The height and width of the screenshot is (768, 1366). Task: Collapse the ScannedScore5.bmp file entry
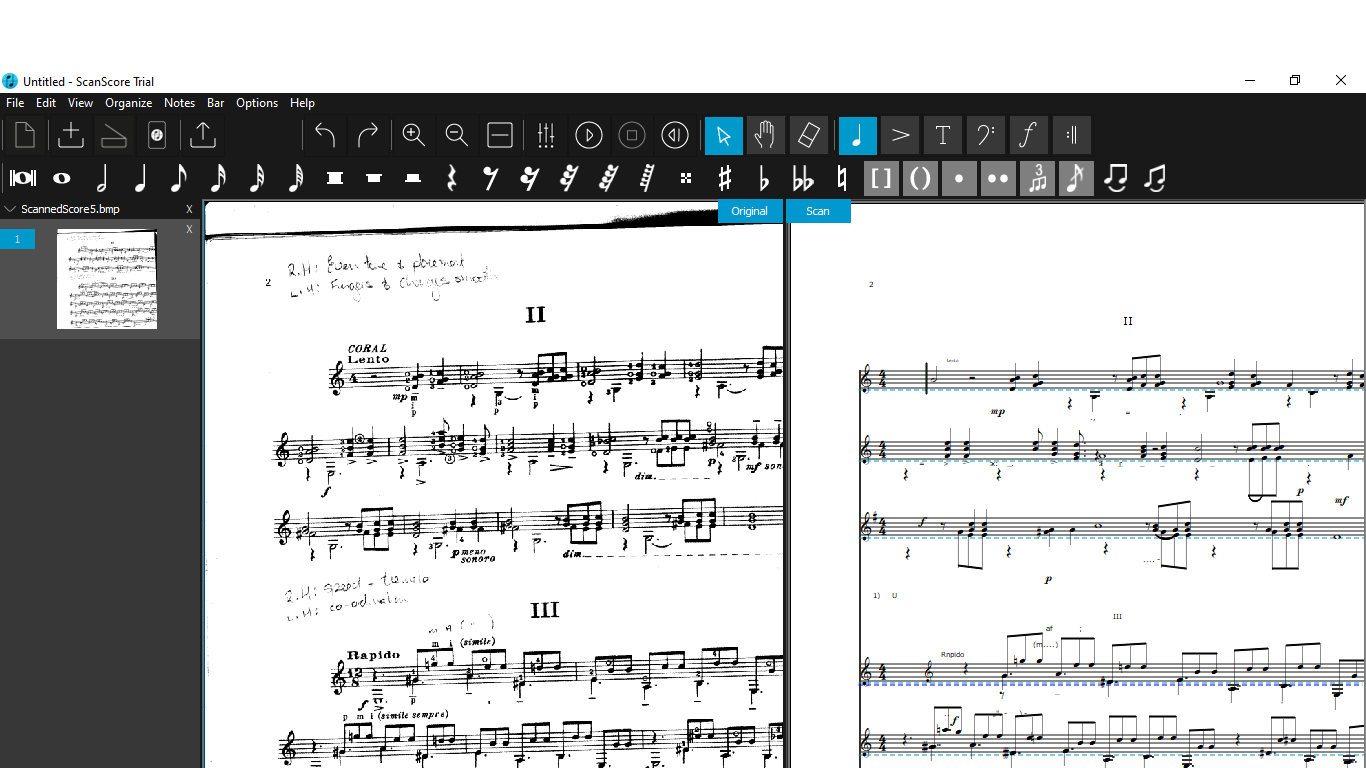tap(11, 209)
